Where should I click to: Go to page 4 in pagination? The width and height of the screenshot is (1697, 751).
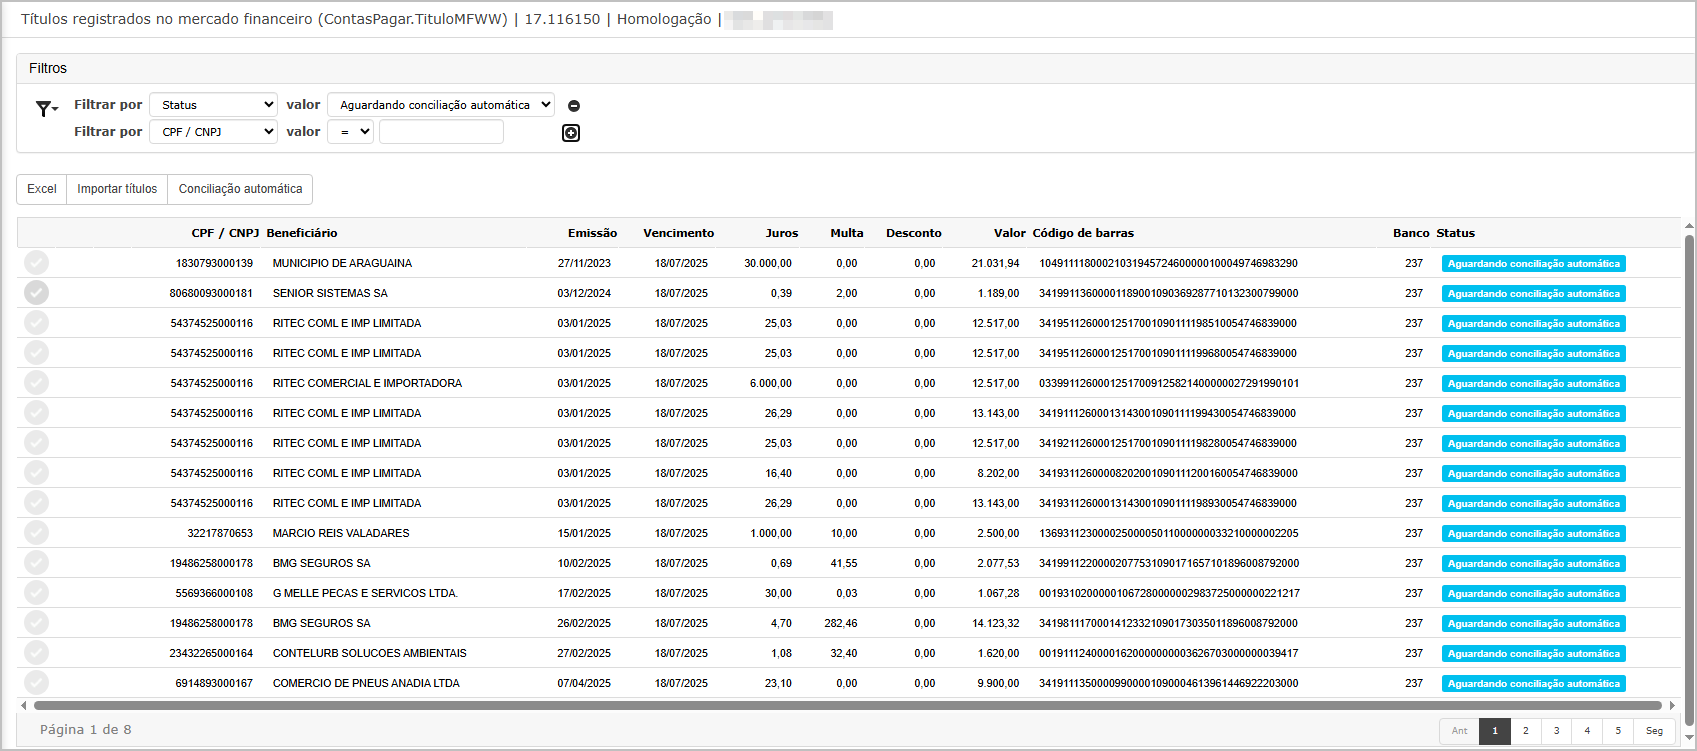[1587, 731]
